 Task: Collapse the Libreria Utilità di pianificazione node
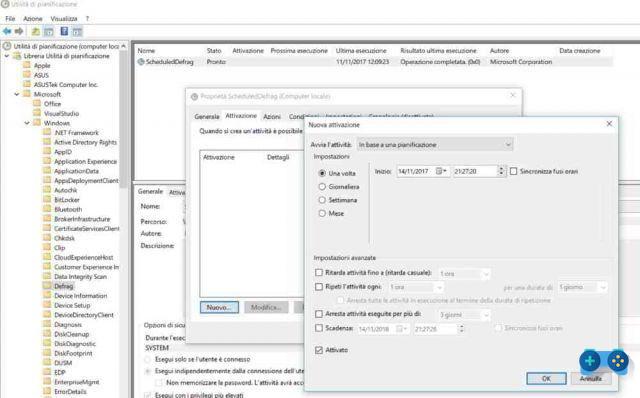(x=7, y=56)
